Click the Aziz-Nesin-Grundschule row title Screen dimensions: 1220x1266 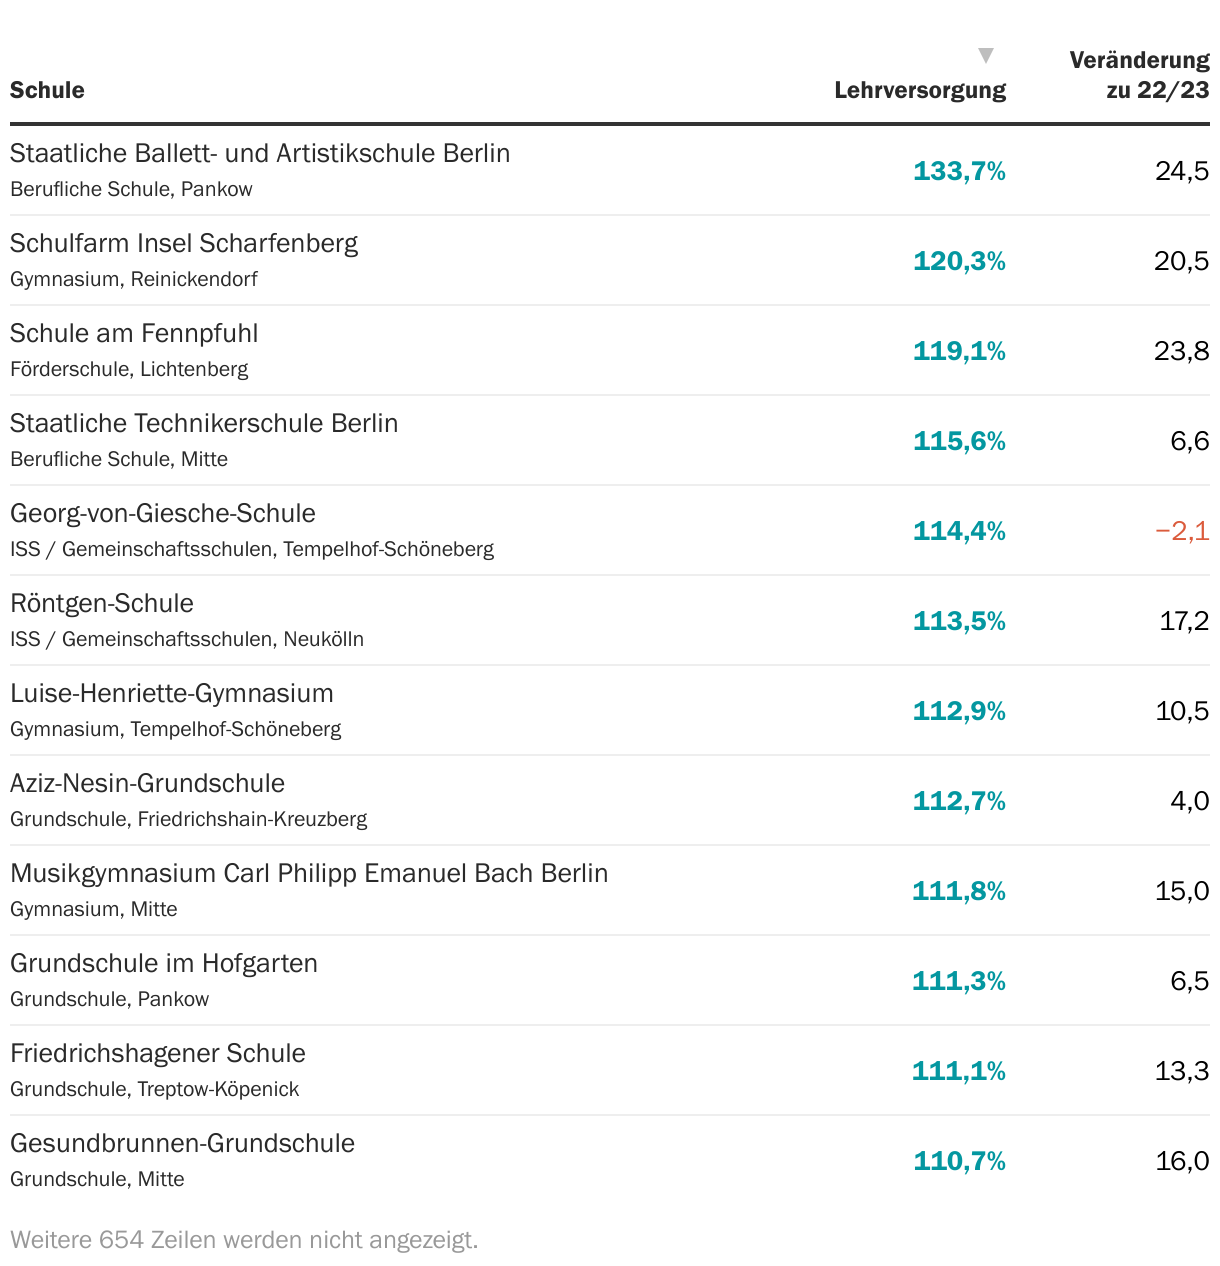148,784
